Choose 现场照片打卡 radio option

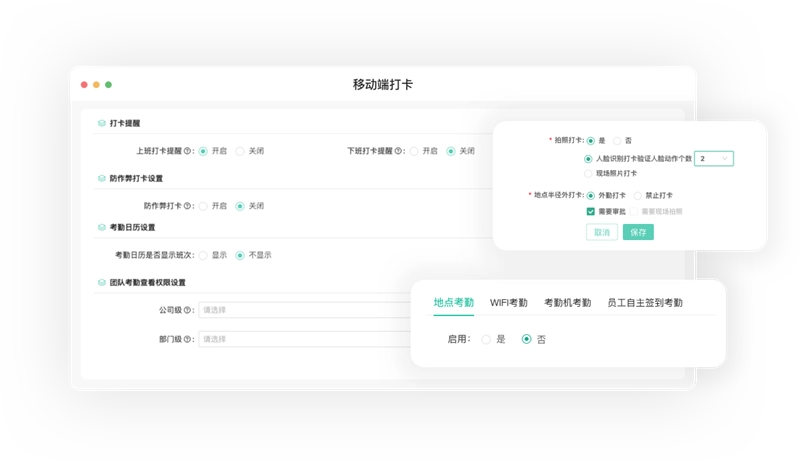click(588, 174)
